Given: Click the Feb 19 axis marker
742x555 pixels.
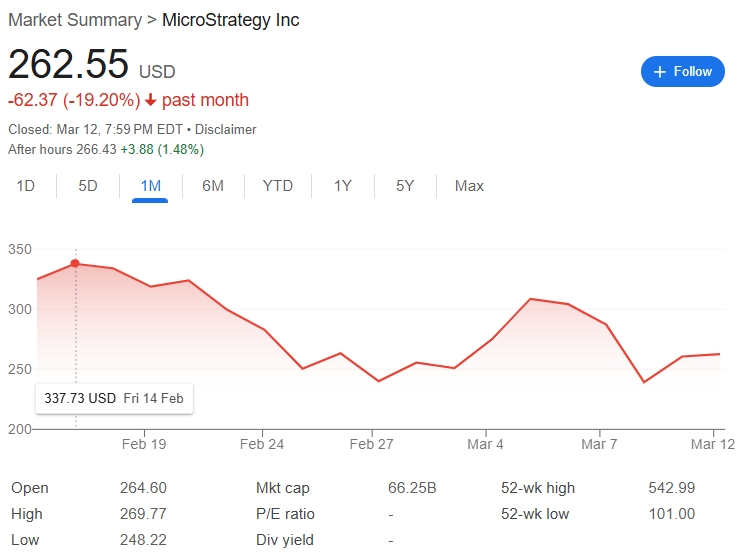Looking at the screenshot, I should click(x=144, y=444).
